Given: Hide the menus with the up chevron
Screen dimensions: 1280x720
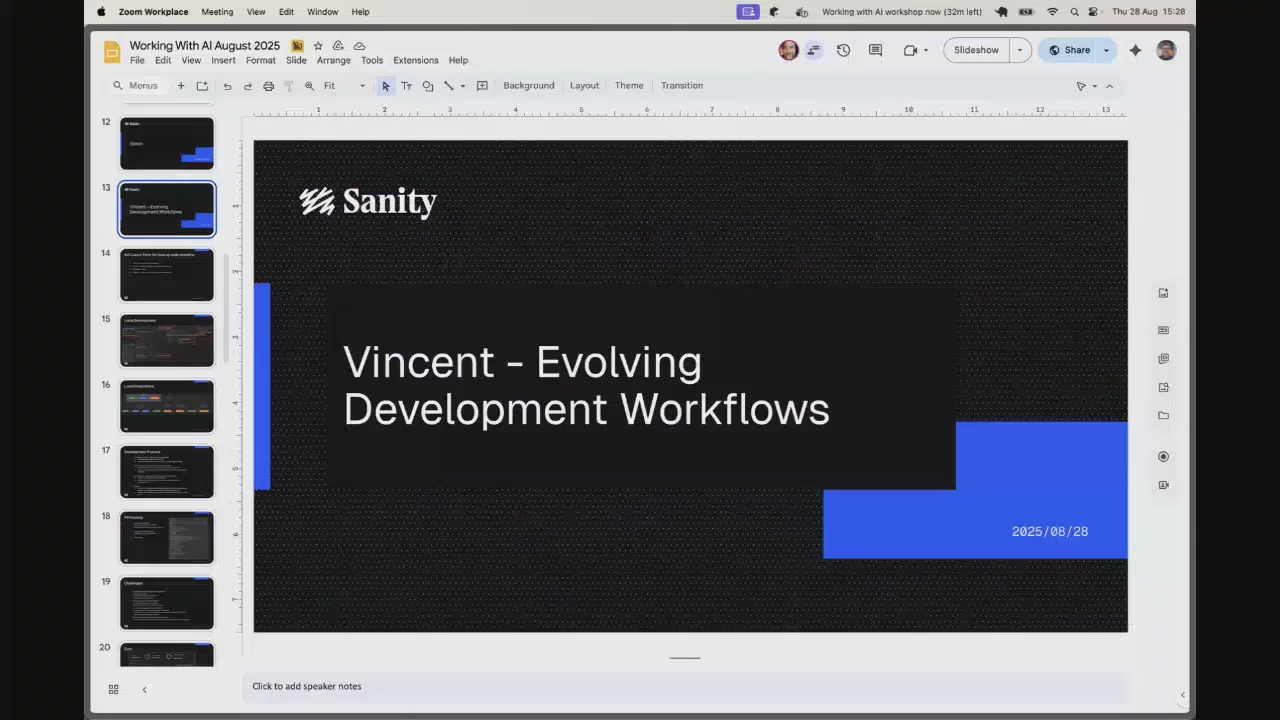Looking at the screenshot, I should 1109,86.
